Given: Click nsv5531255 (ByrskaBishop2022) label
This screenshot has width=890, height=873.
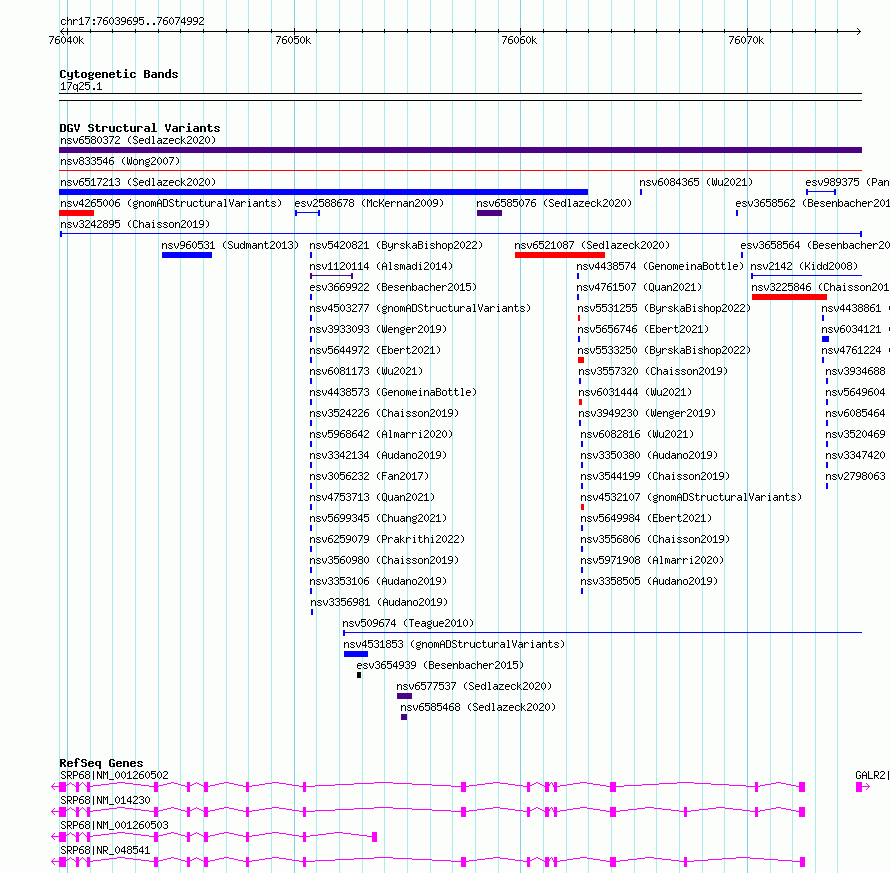Looking at the screenshot, I should pos(664,308).
